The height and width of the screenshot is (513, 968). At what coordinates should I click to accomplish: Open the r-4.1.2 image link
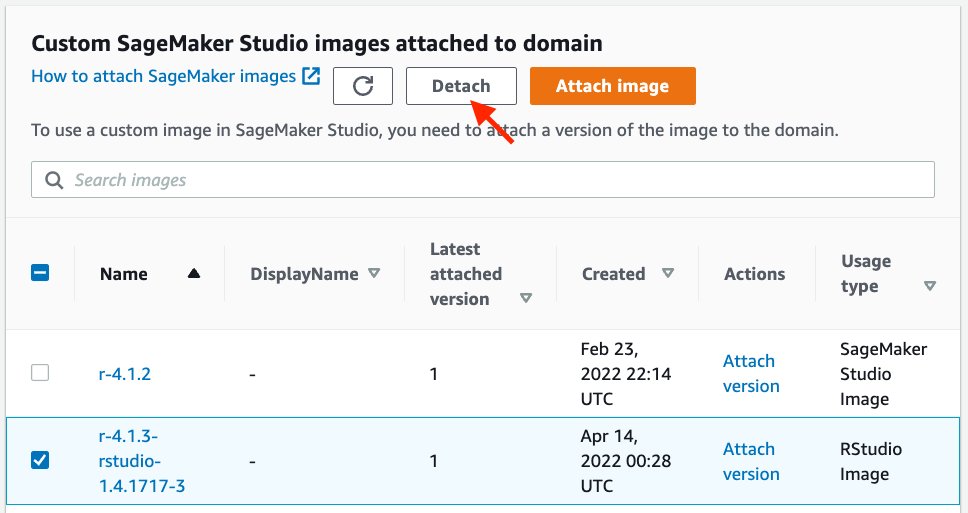[125, 374]
